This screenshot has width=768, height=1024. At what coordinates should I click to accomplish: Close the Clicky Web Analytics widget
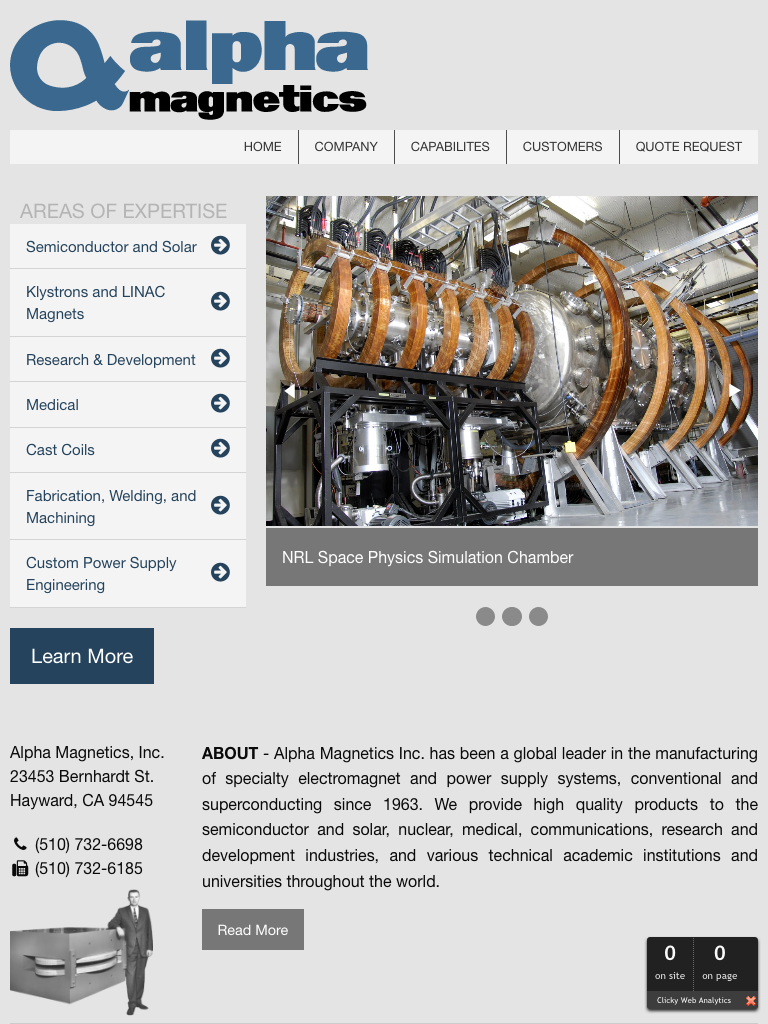pyautogui.click(x=751, y=1000)
